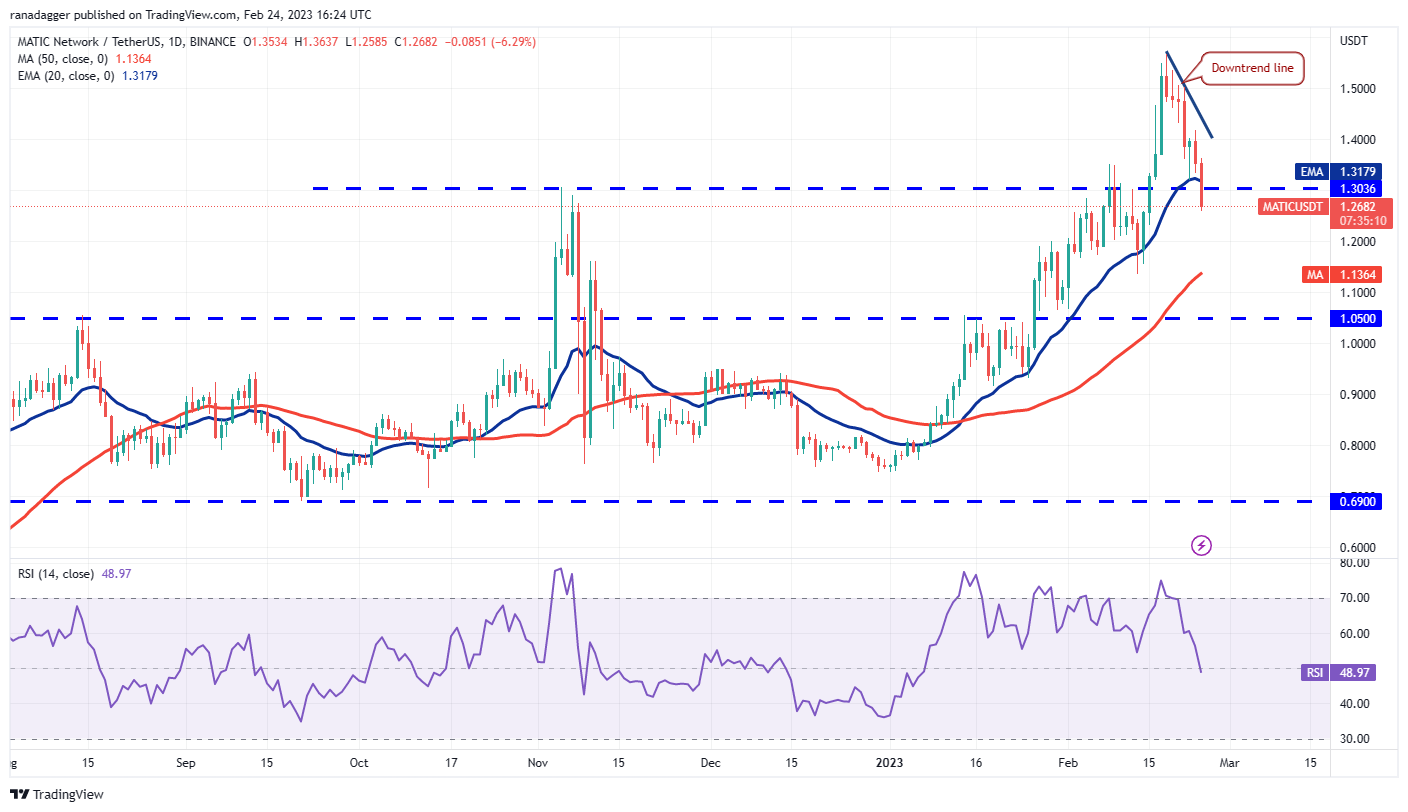This screenshot has height=812, width=1408.
Task: Select the downtrend line drawn from the price peak
Action: point(1189,94)
